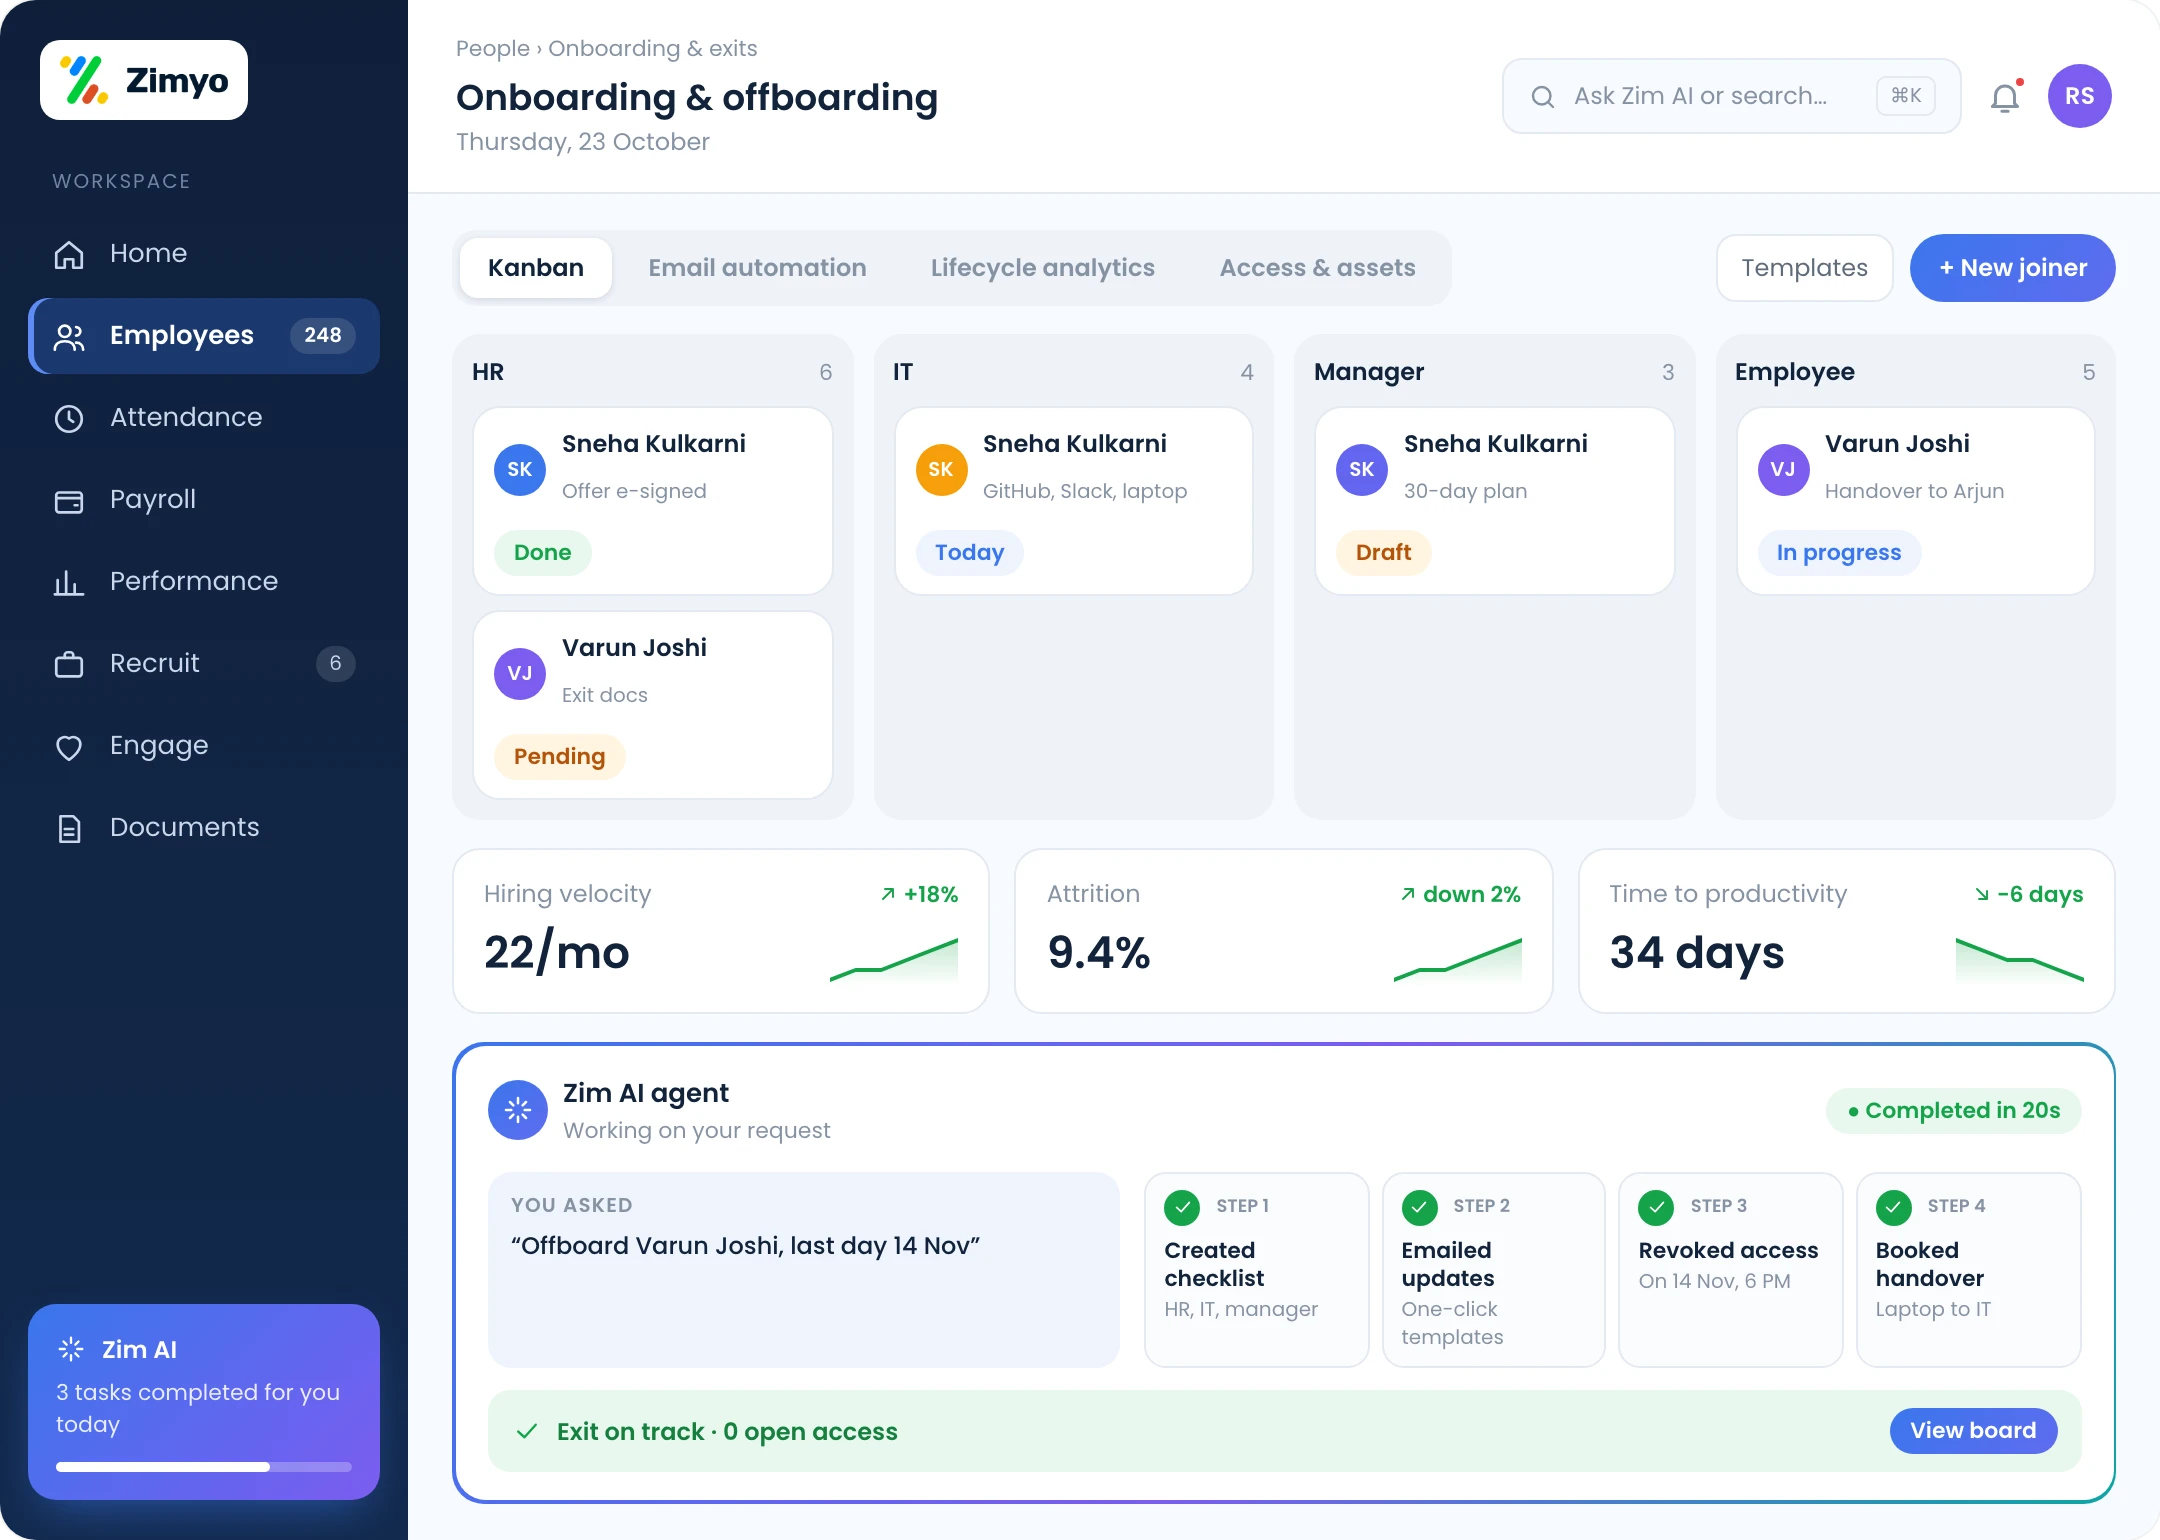Click the search magnifier icon
The width and height of the screenshot is (2160, 1540).
coord(1543,96)
